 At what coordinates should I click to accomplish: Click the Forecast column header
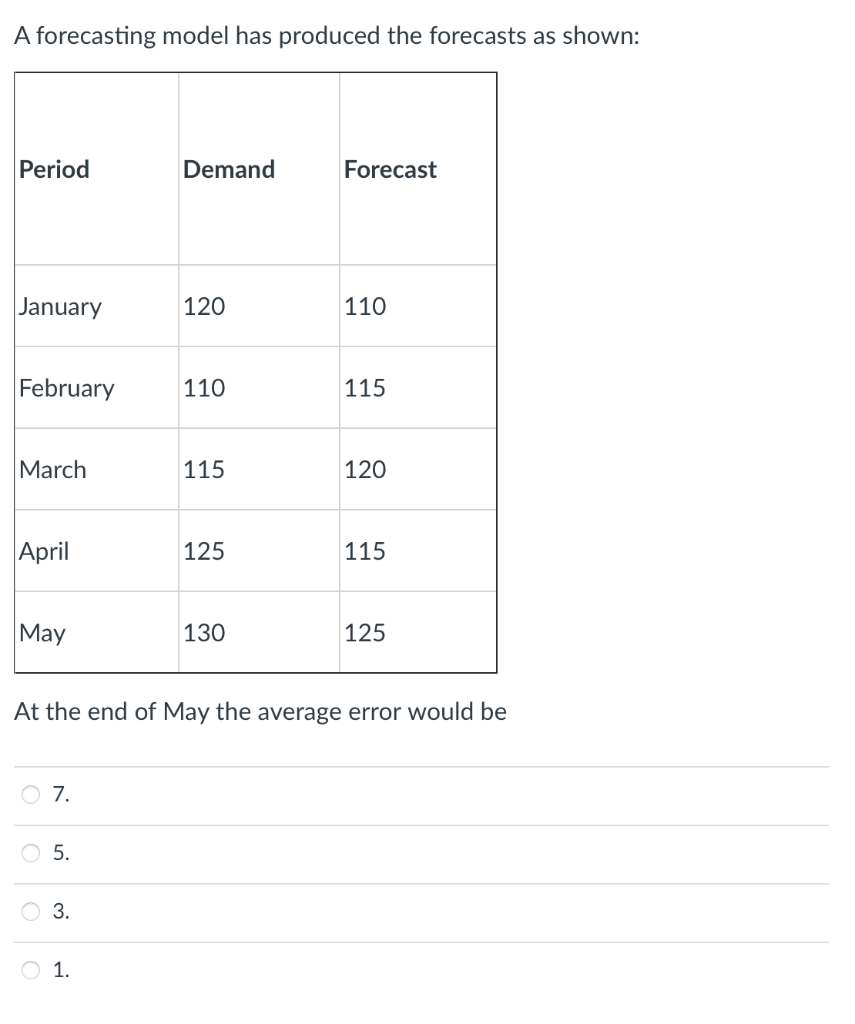click(390, 169)
